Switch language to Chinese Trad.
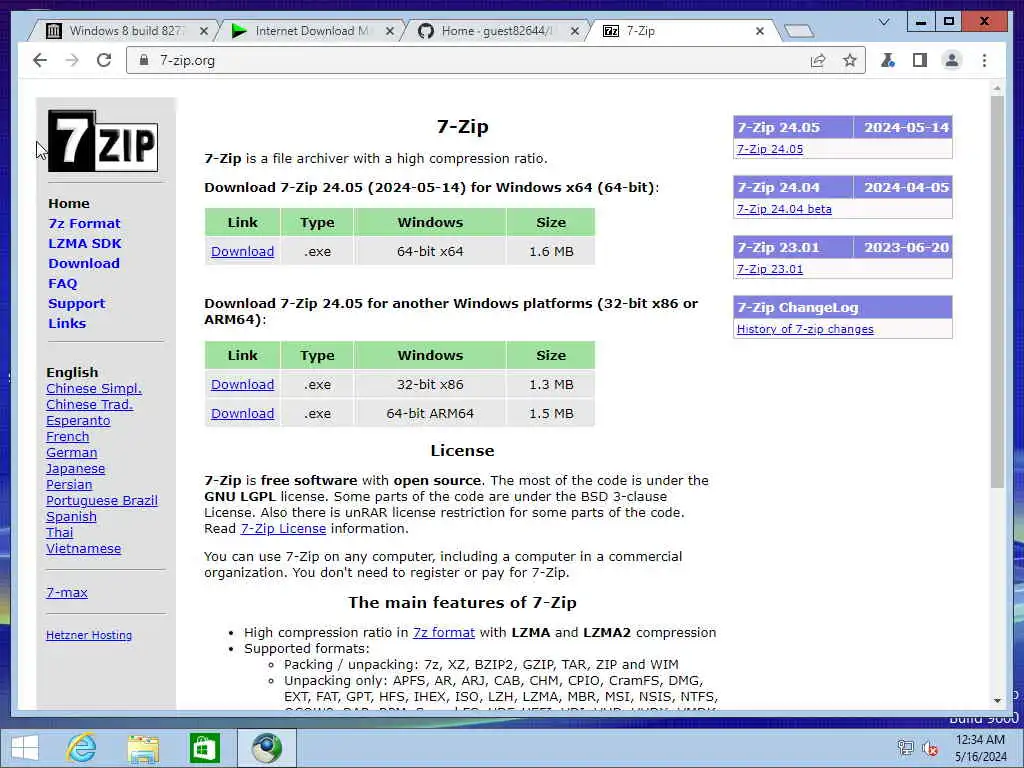The width and height of the screenshot is (1024, 768). 89,405
